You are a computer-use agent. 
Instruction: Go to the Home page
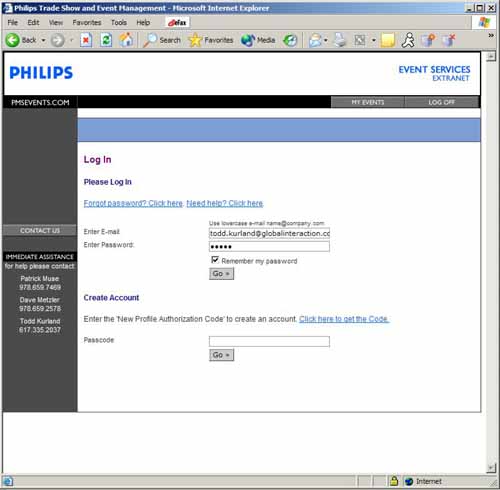126,40
